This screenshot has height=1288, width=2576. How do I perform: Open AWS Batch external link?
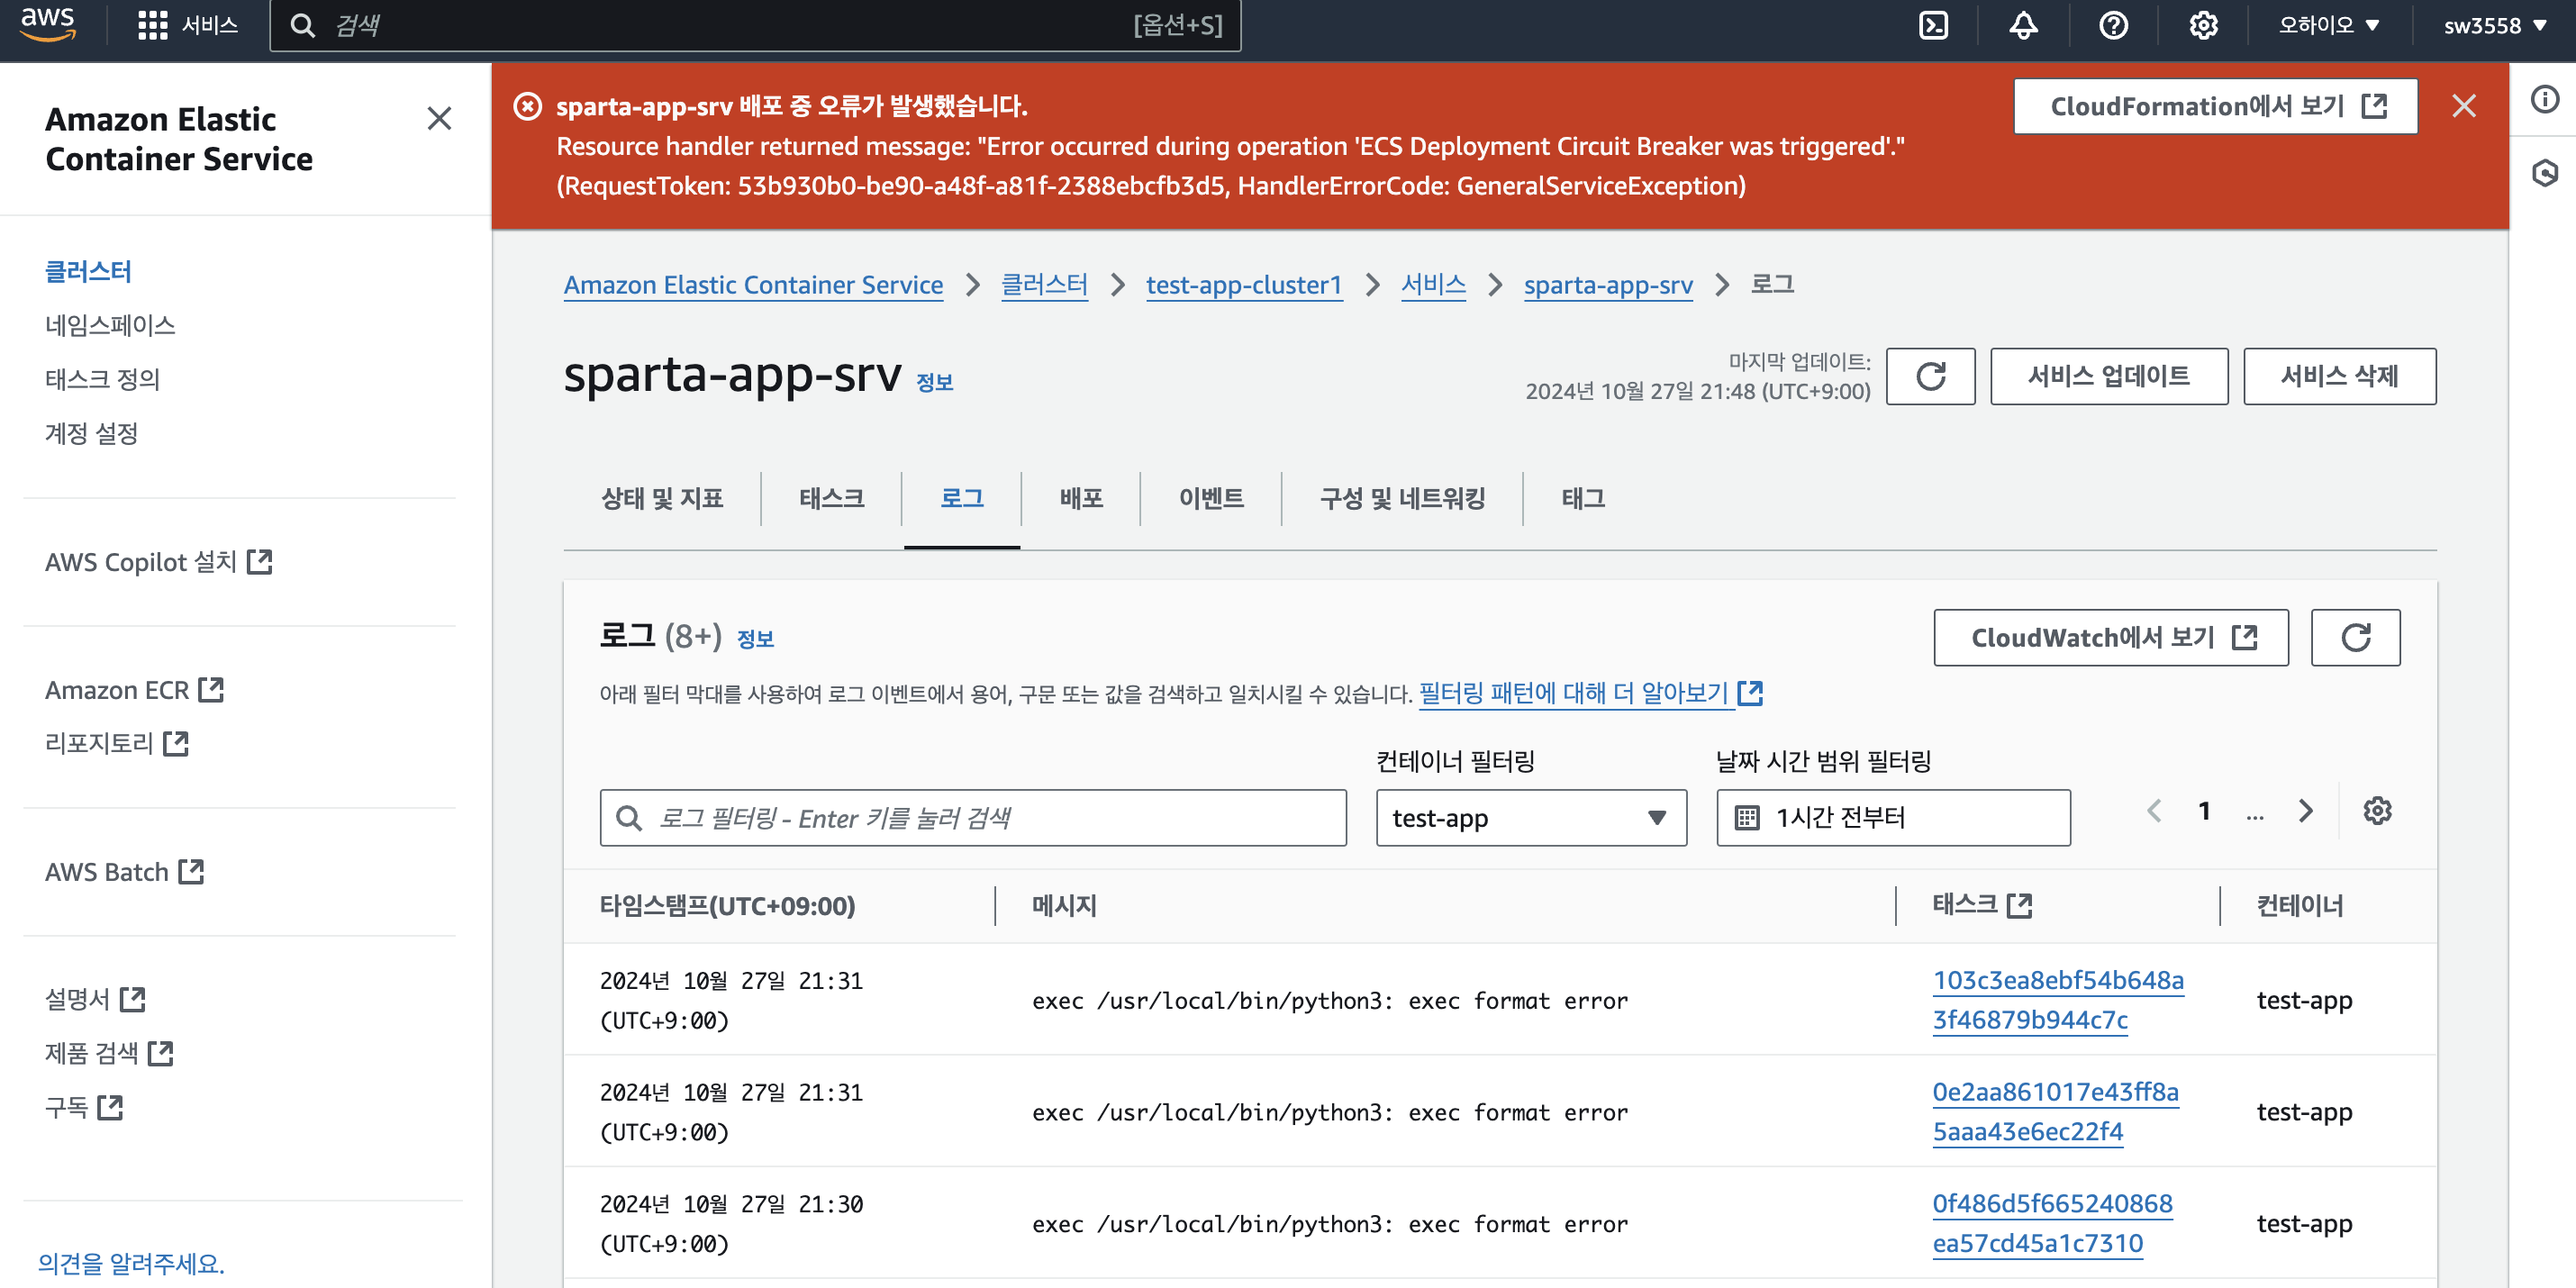coord(124,872)
